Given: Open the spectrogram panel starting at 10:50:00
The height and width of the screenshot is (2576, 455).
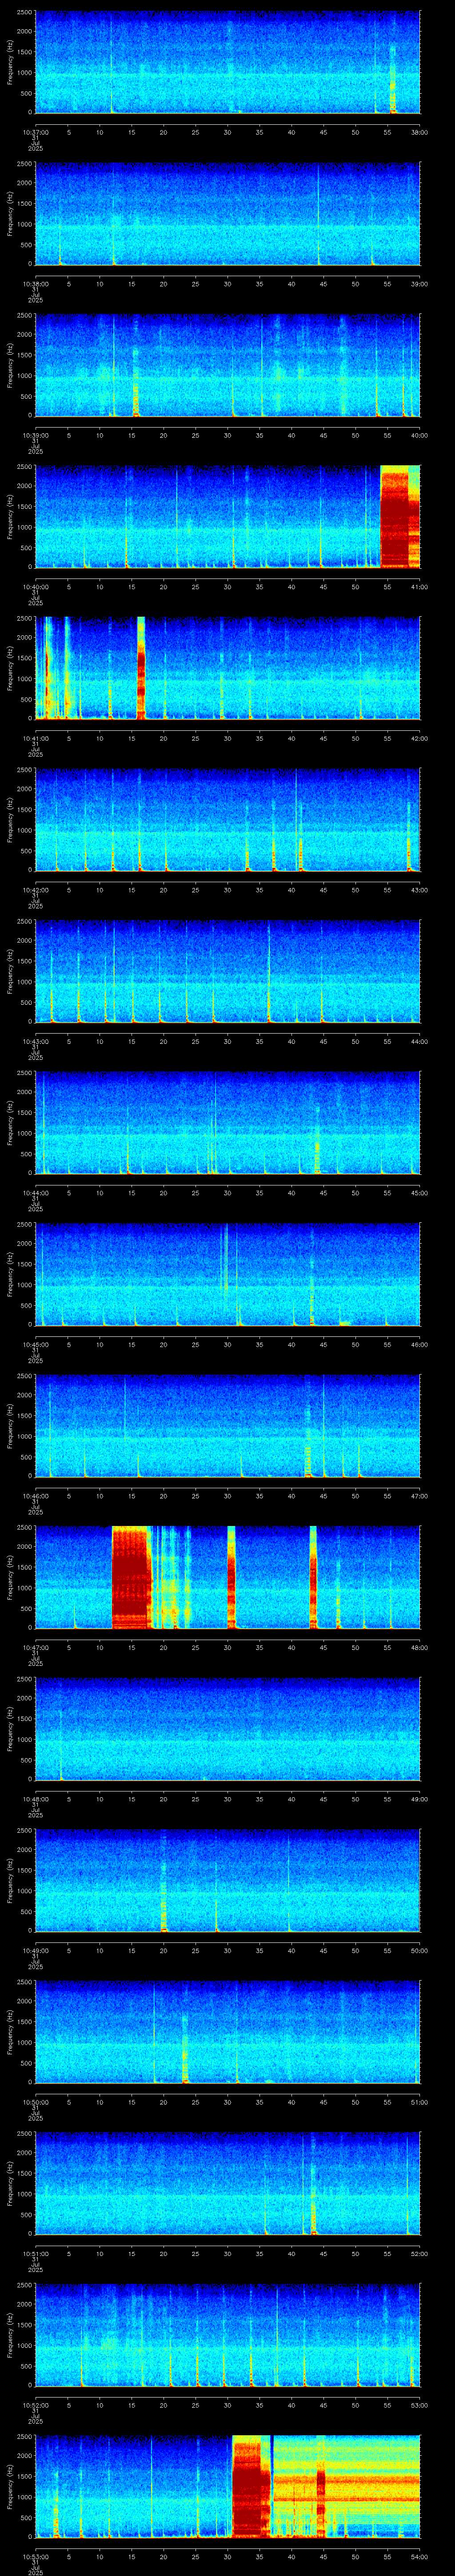Looking at the screenshot, I should coord(228,2032).
